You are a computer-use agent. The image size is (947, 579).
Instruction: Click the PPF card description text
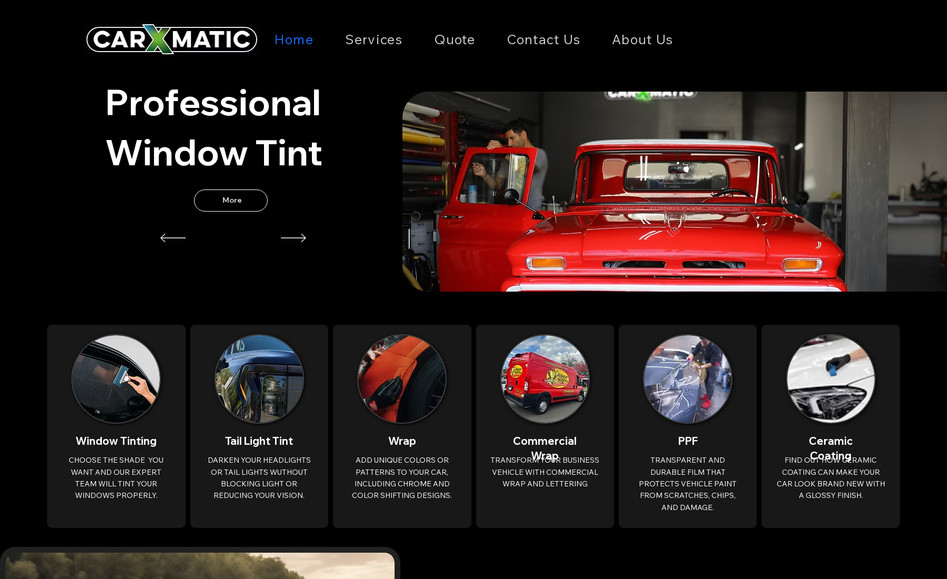[x=688, y=483]
